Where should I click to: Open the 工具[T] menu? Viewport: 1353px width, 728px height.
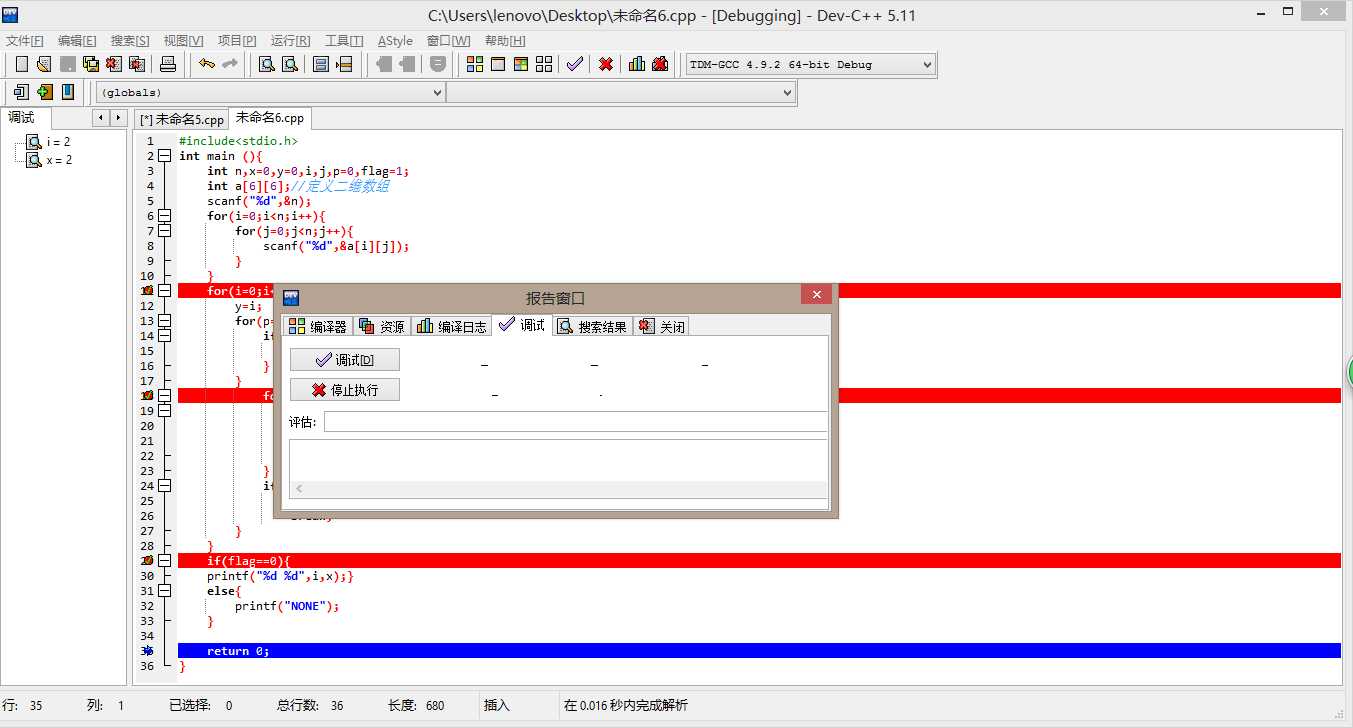click(x=344, y=41)
